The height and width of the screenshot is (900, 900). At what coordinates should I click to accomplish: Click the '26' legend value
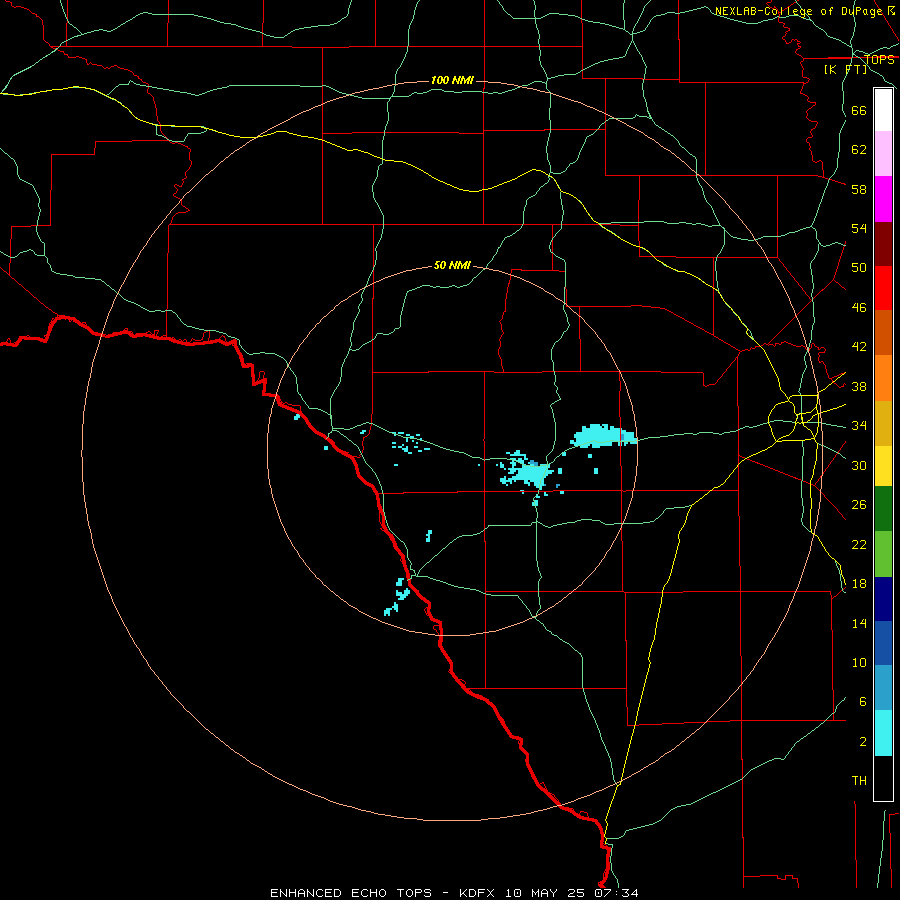point(859,505)
